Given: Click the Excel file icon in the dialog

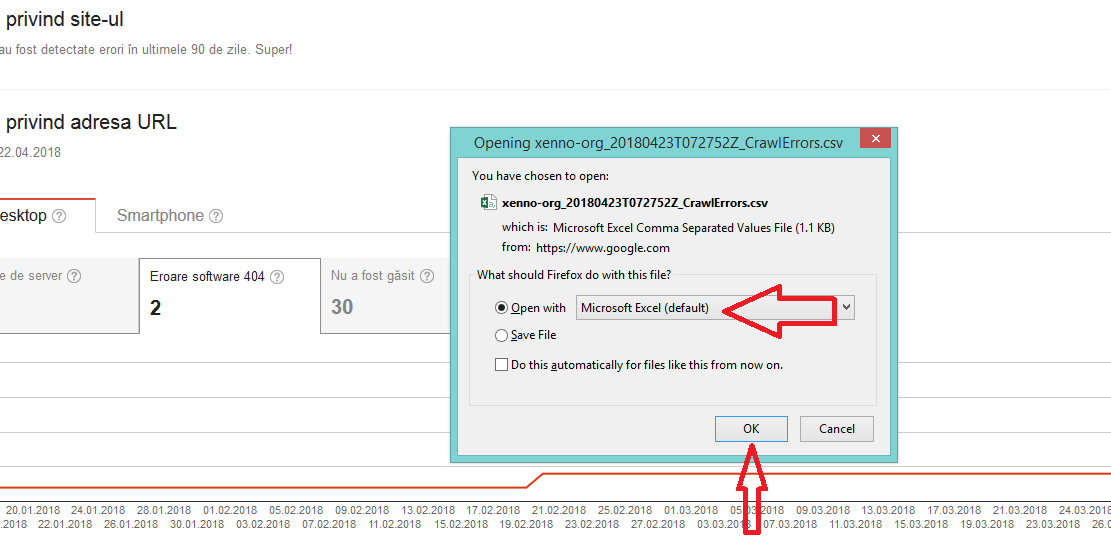Looking at the screenshot, I should pyautogui.click(x=488, y=203).
